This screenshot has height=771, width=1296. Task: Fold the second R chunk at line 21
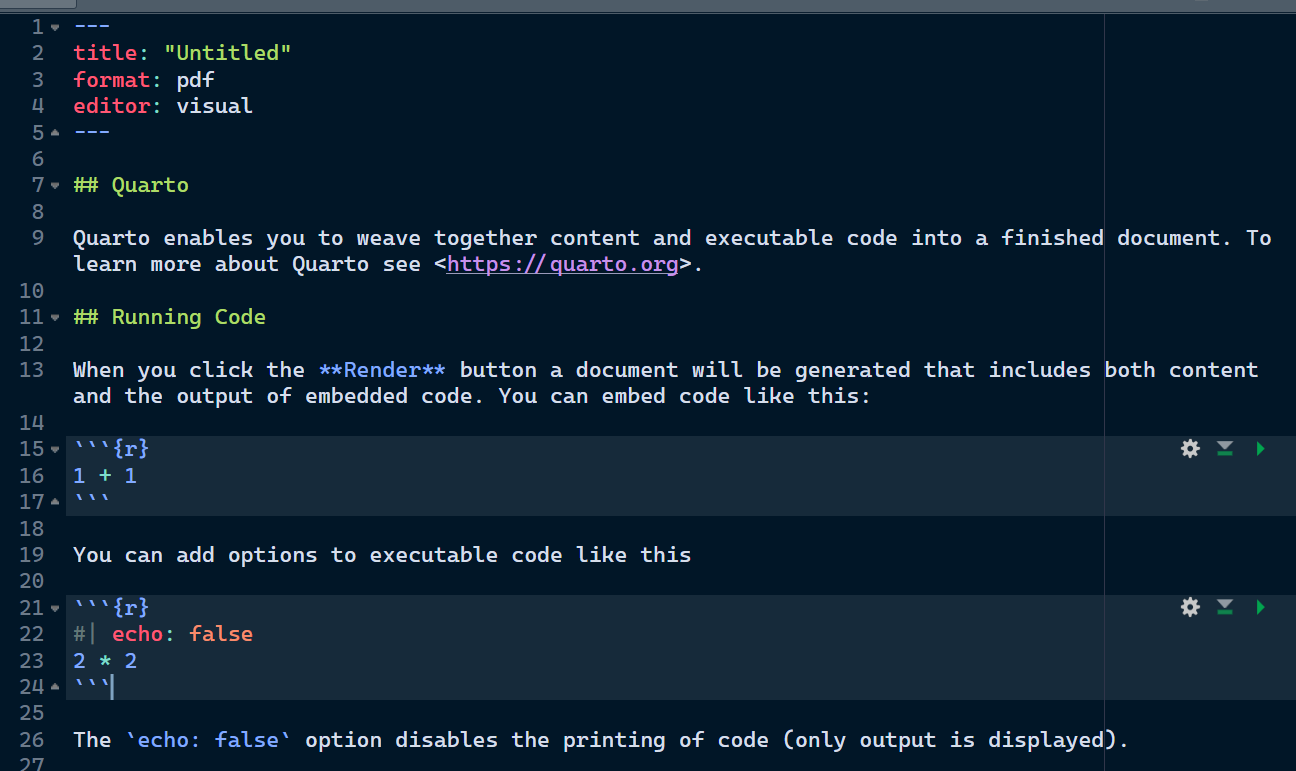pos(54,607)
